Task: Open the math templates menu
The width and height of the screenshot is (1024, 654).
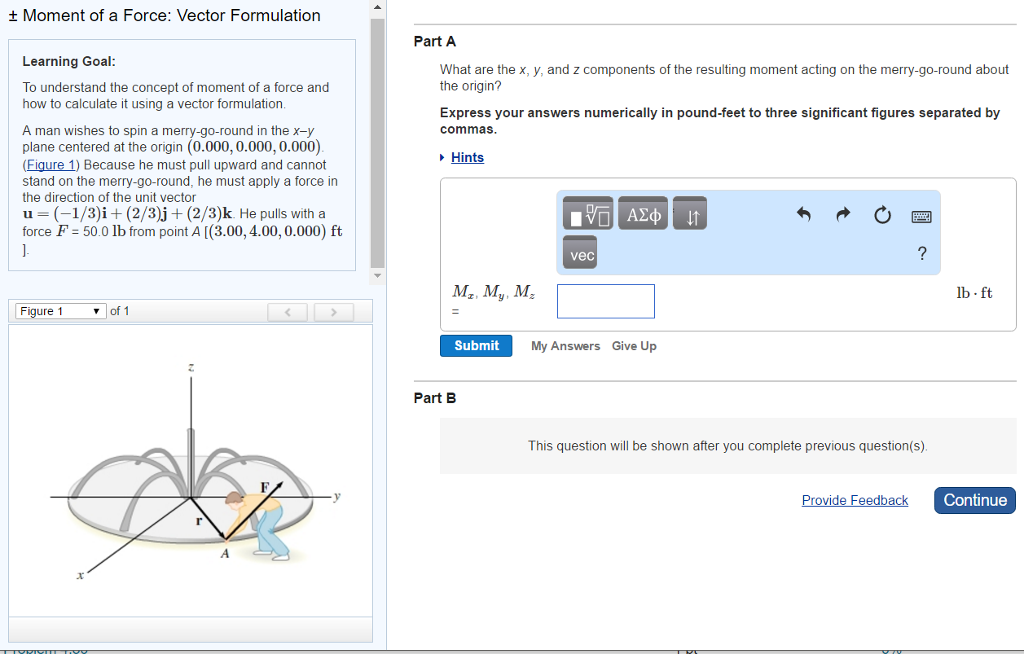Action: coord(587,213)
